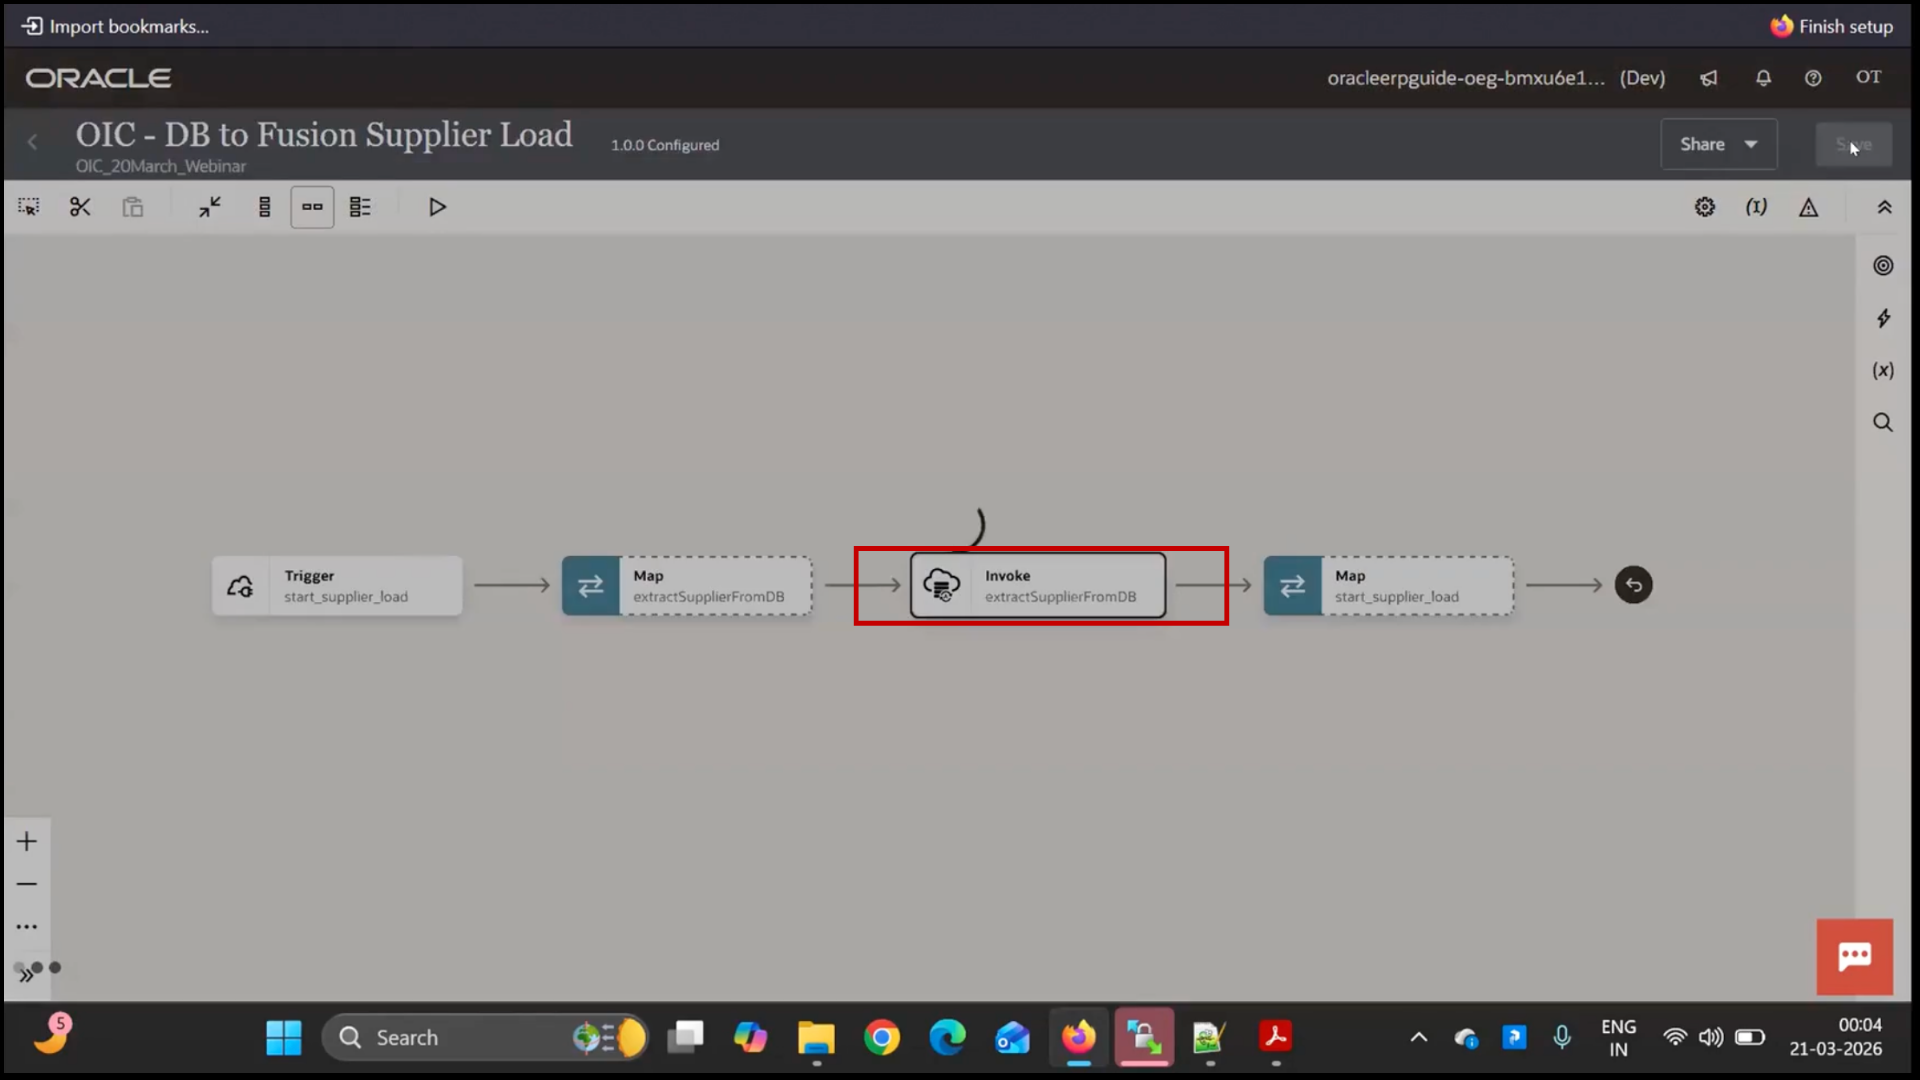Select the Map extractSupplierFromDB node
The image size is (1920, 1080).
[687, 586]
